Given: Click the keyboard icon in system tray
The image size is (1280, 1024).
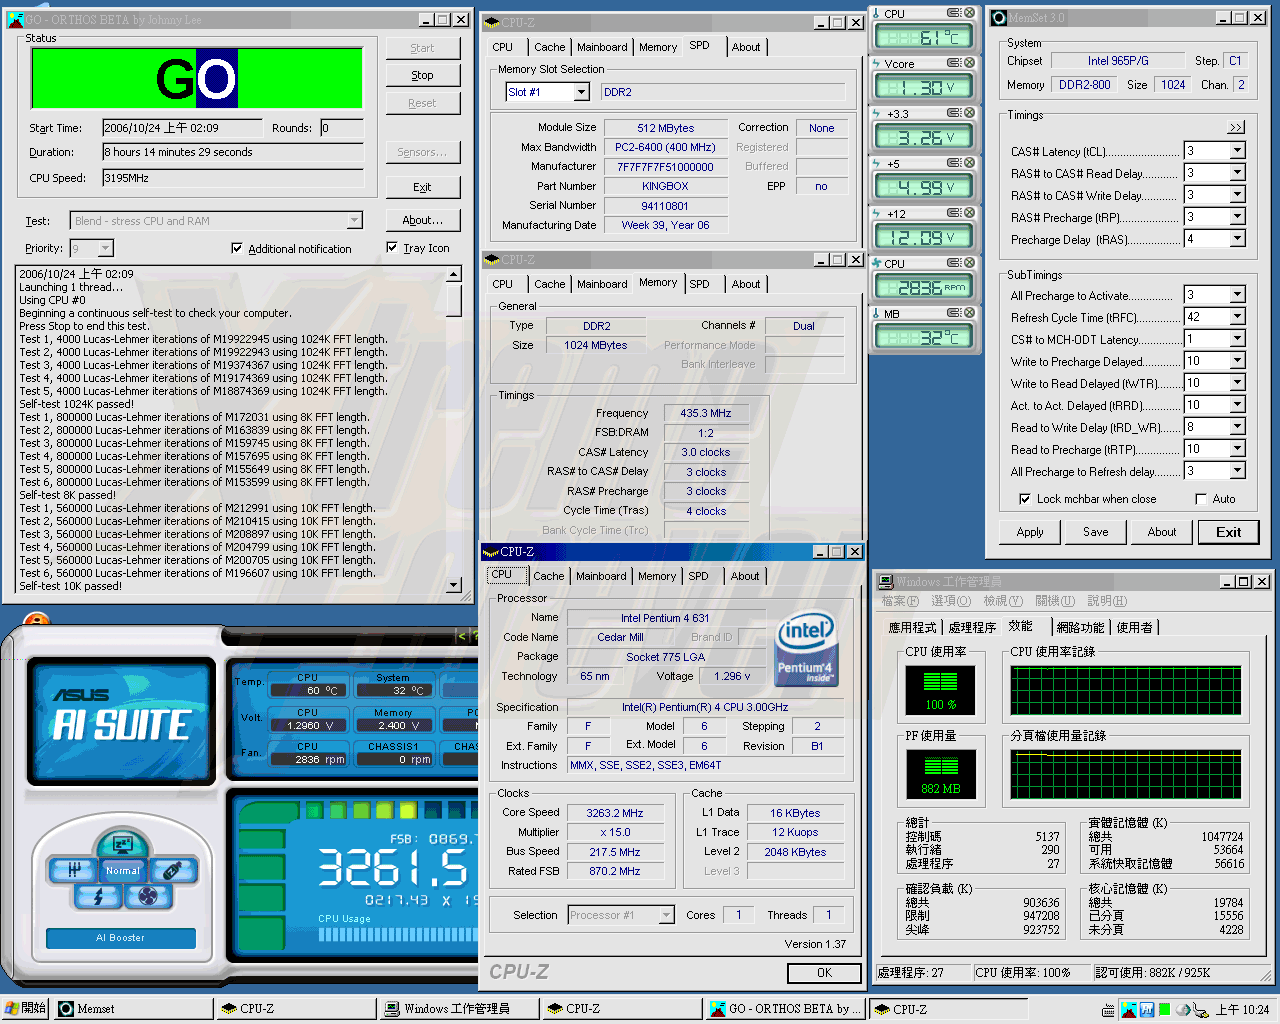Looking at the screenshot, I should (1108, 1010).
